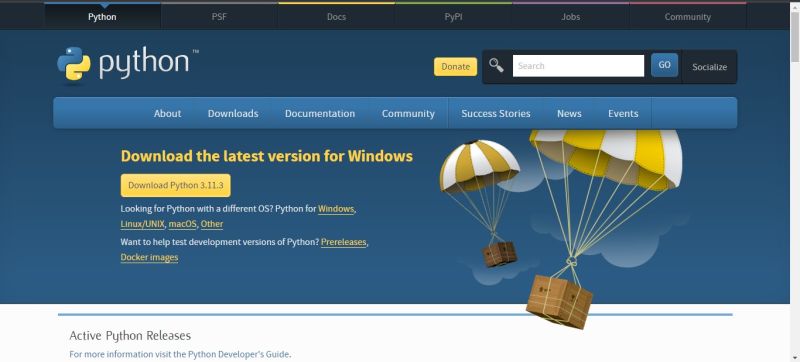Screen dimensions: 800x362
Task: Follow the Windows download link
Action: (336, 209)
